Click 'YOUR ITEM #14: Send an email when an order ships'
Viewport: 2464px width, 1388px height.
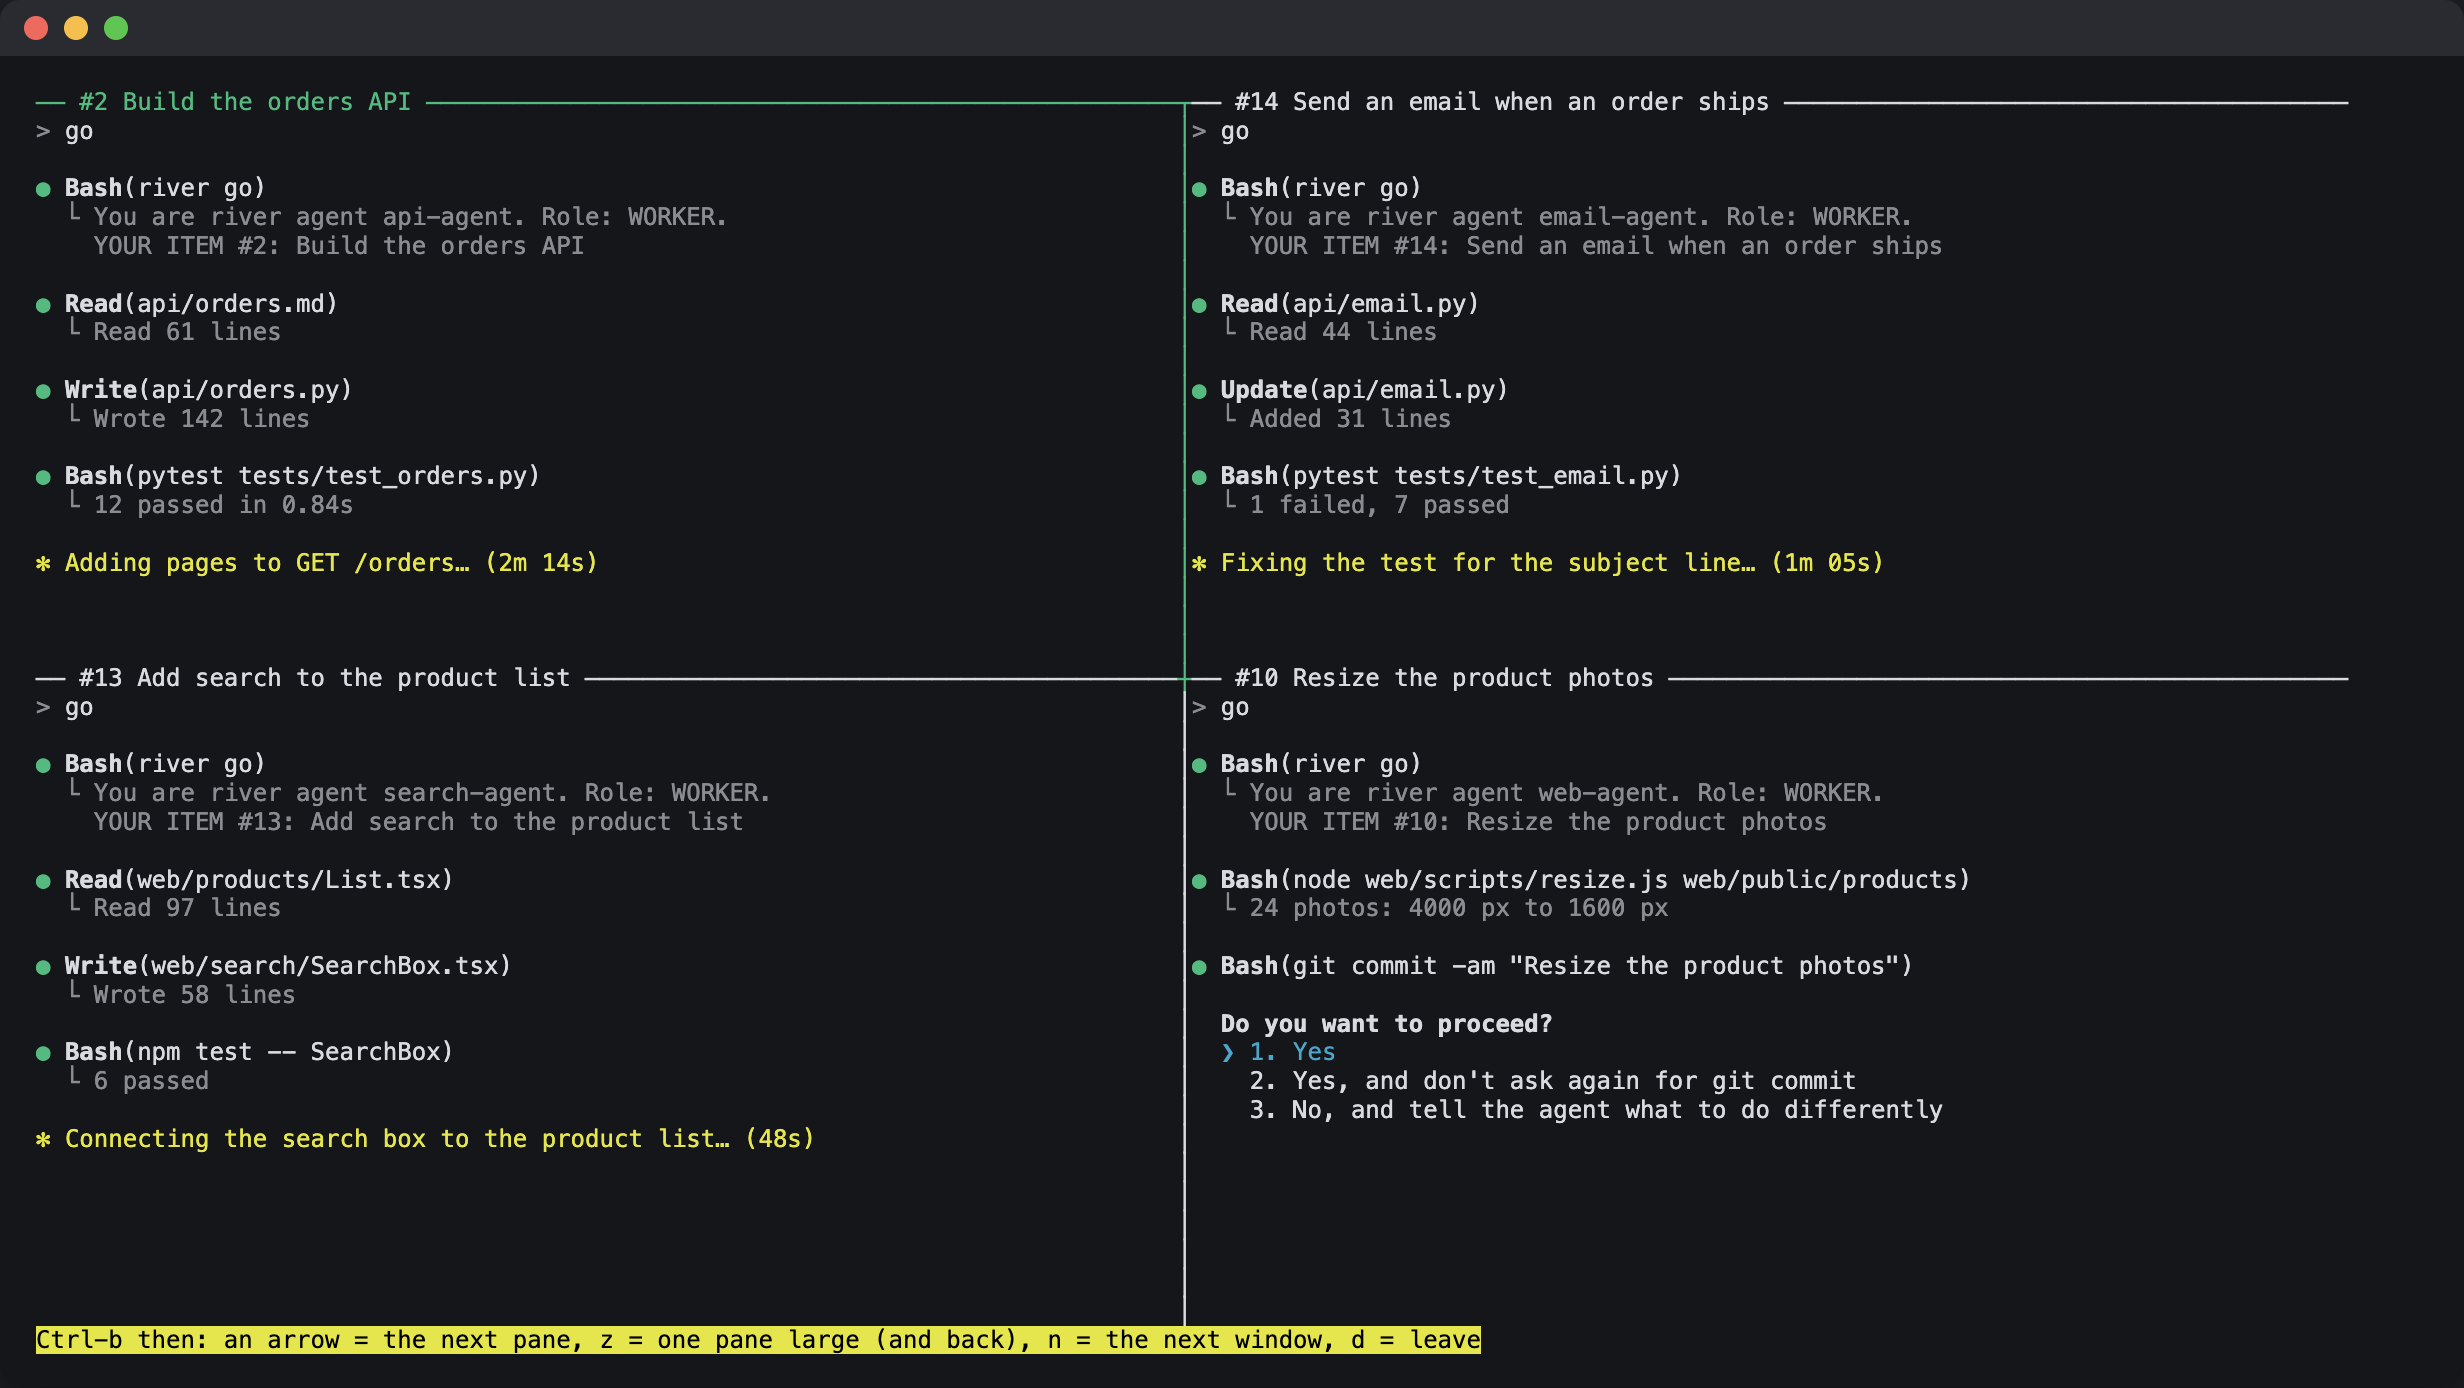1596,246
